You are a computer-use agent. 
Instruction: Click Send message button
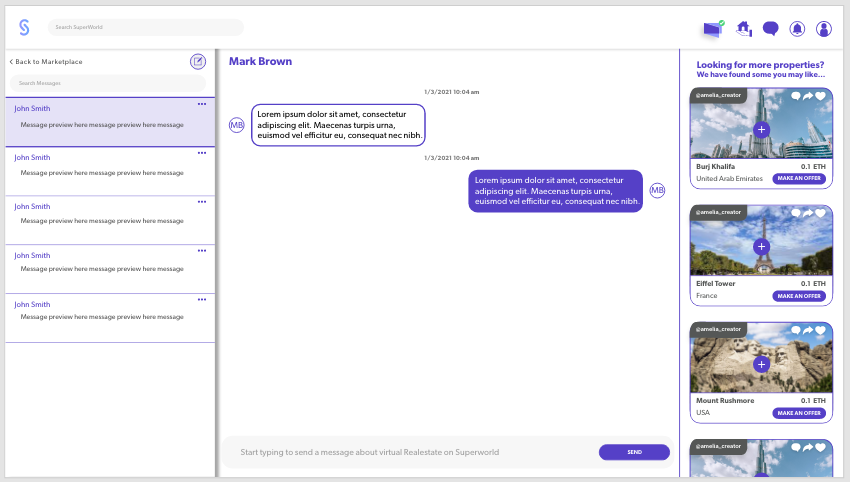(634, 452)
